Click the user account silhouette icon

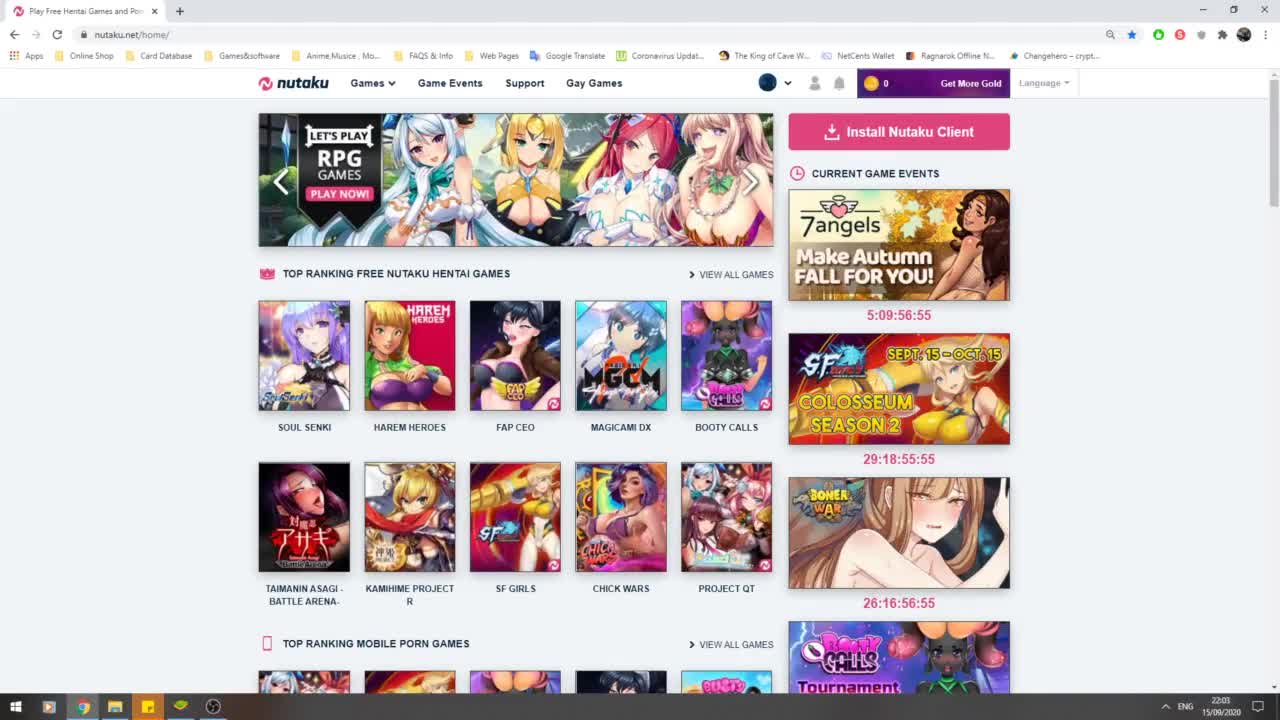click(815, 83)
